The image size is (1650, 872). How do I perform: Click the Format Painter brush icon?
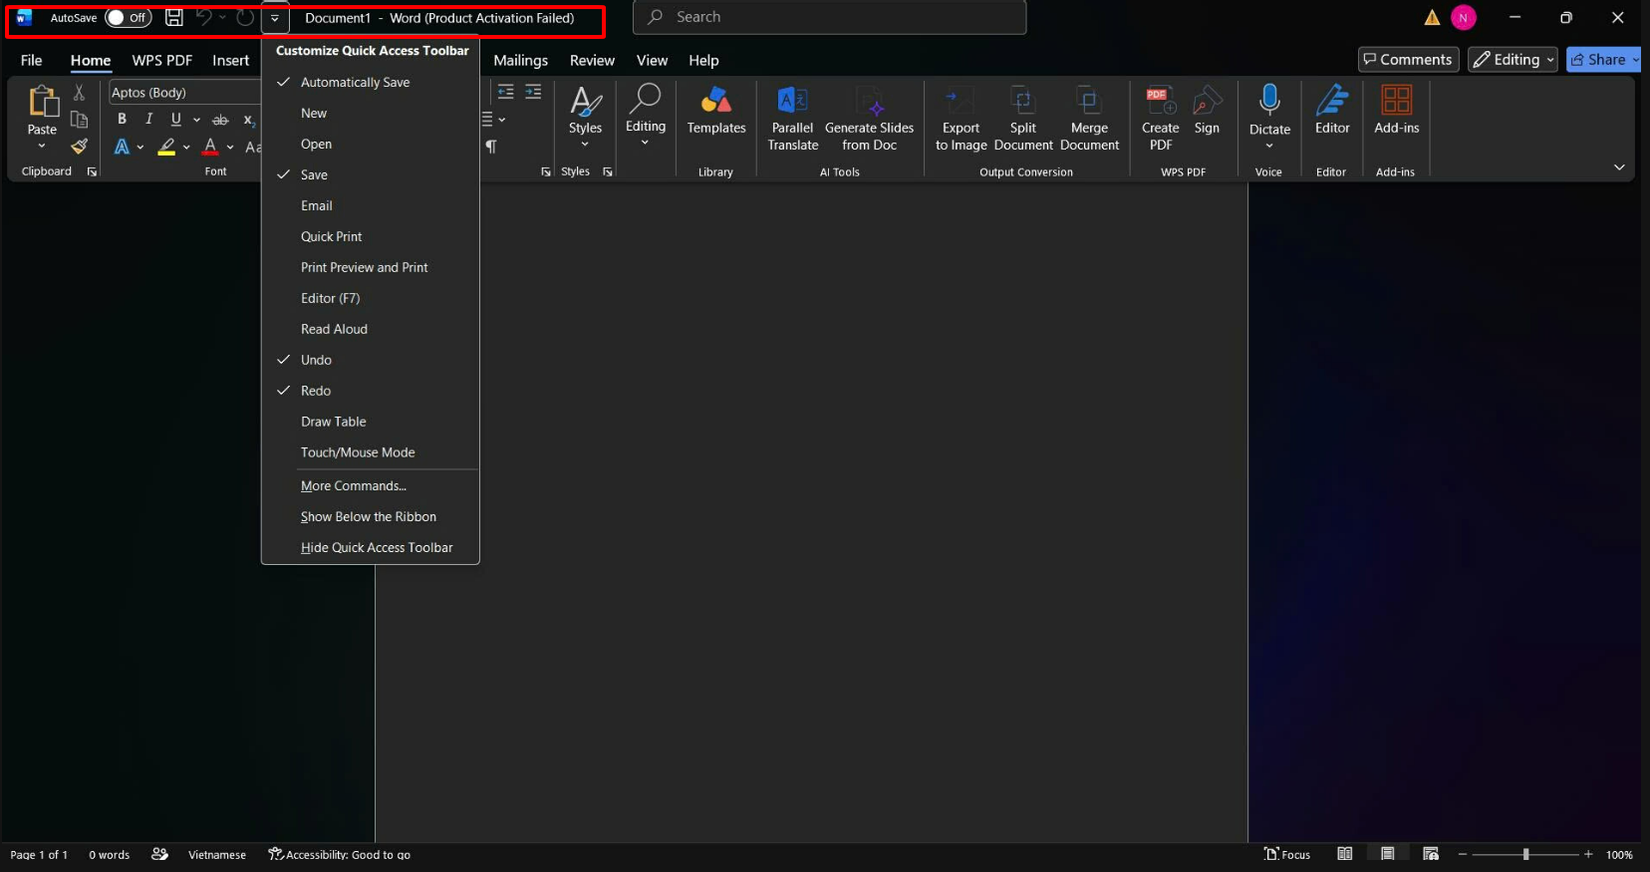coord(79,146)
